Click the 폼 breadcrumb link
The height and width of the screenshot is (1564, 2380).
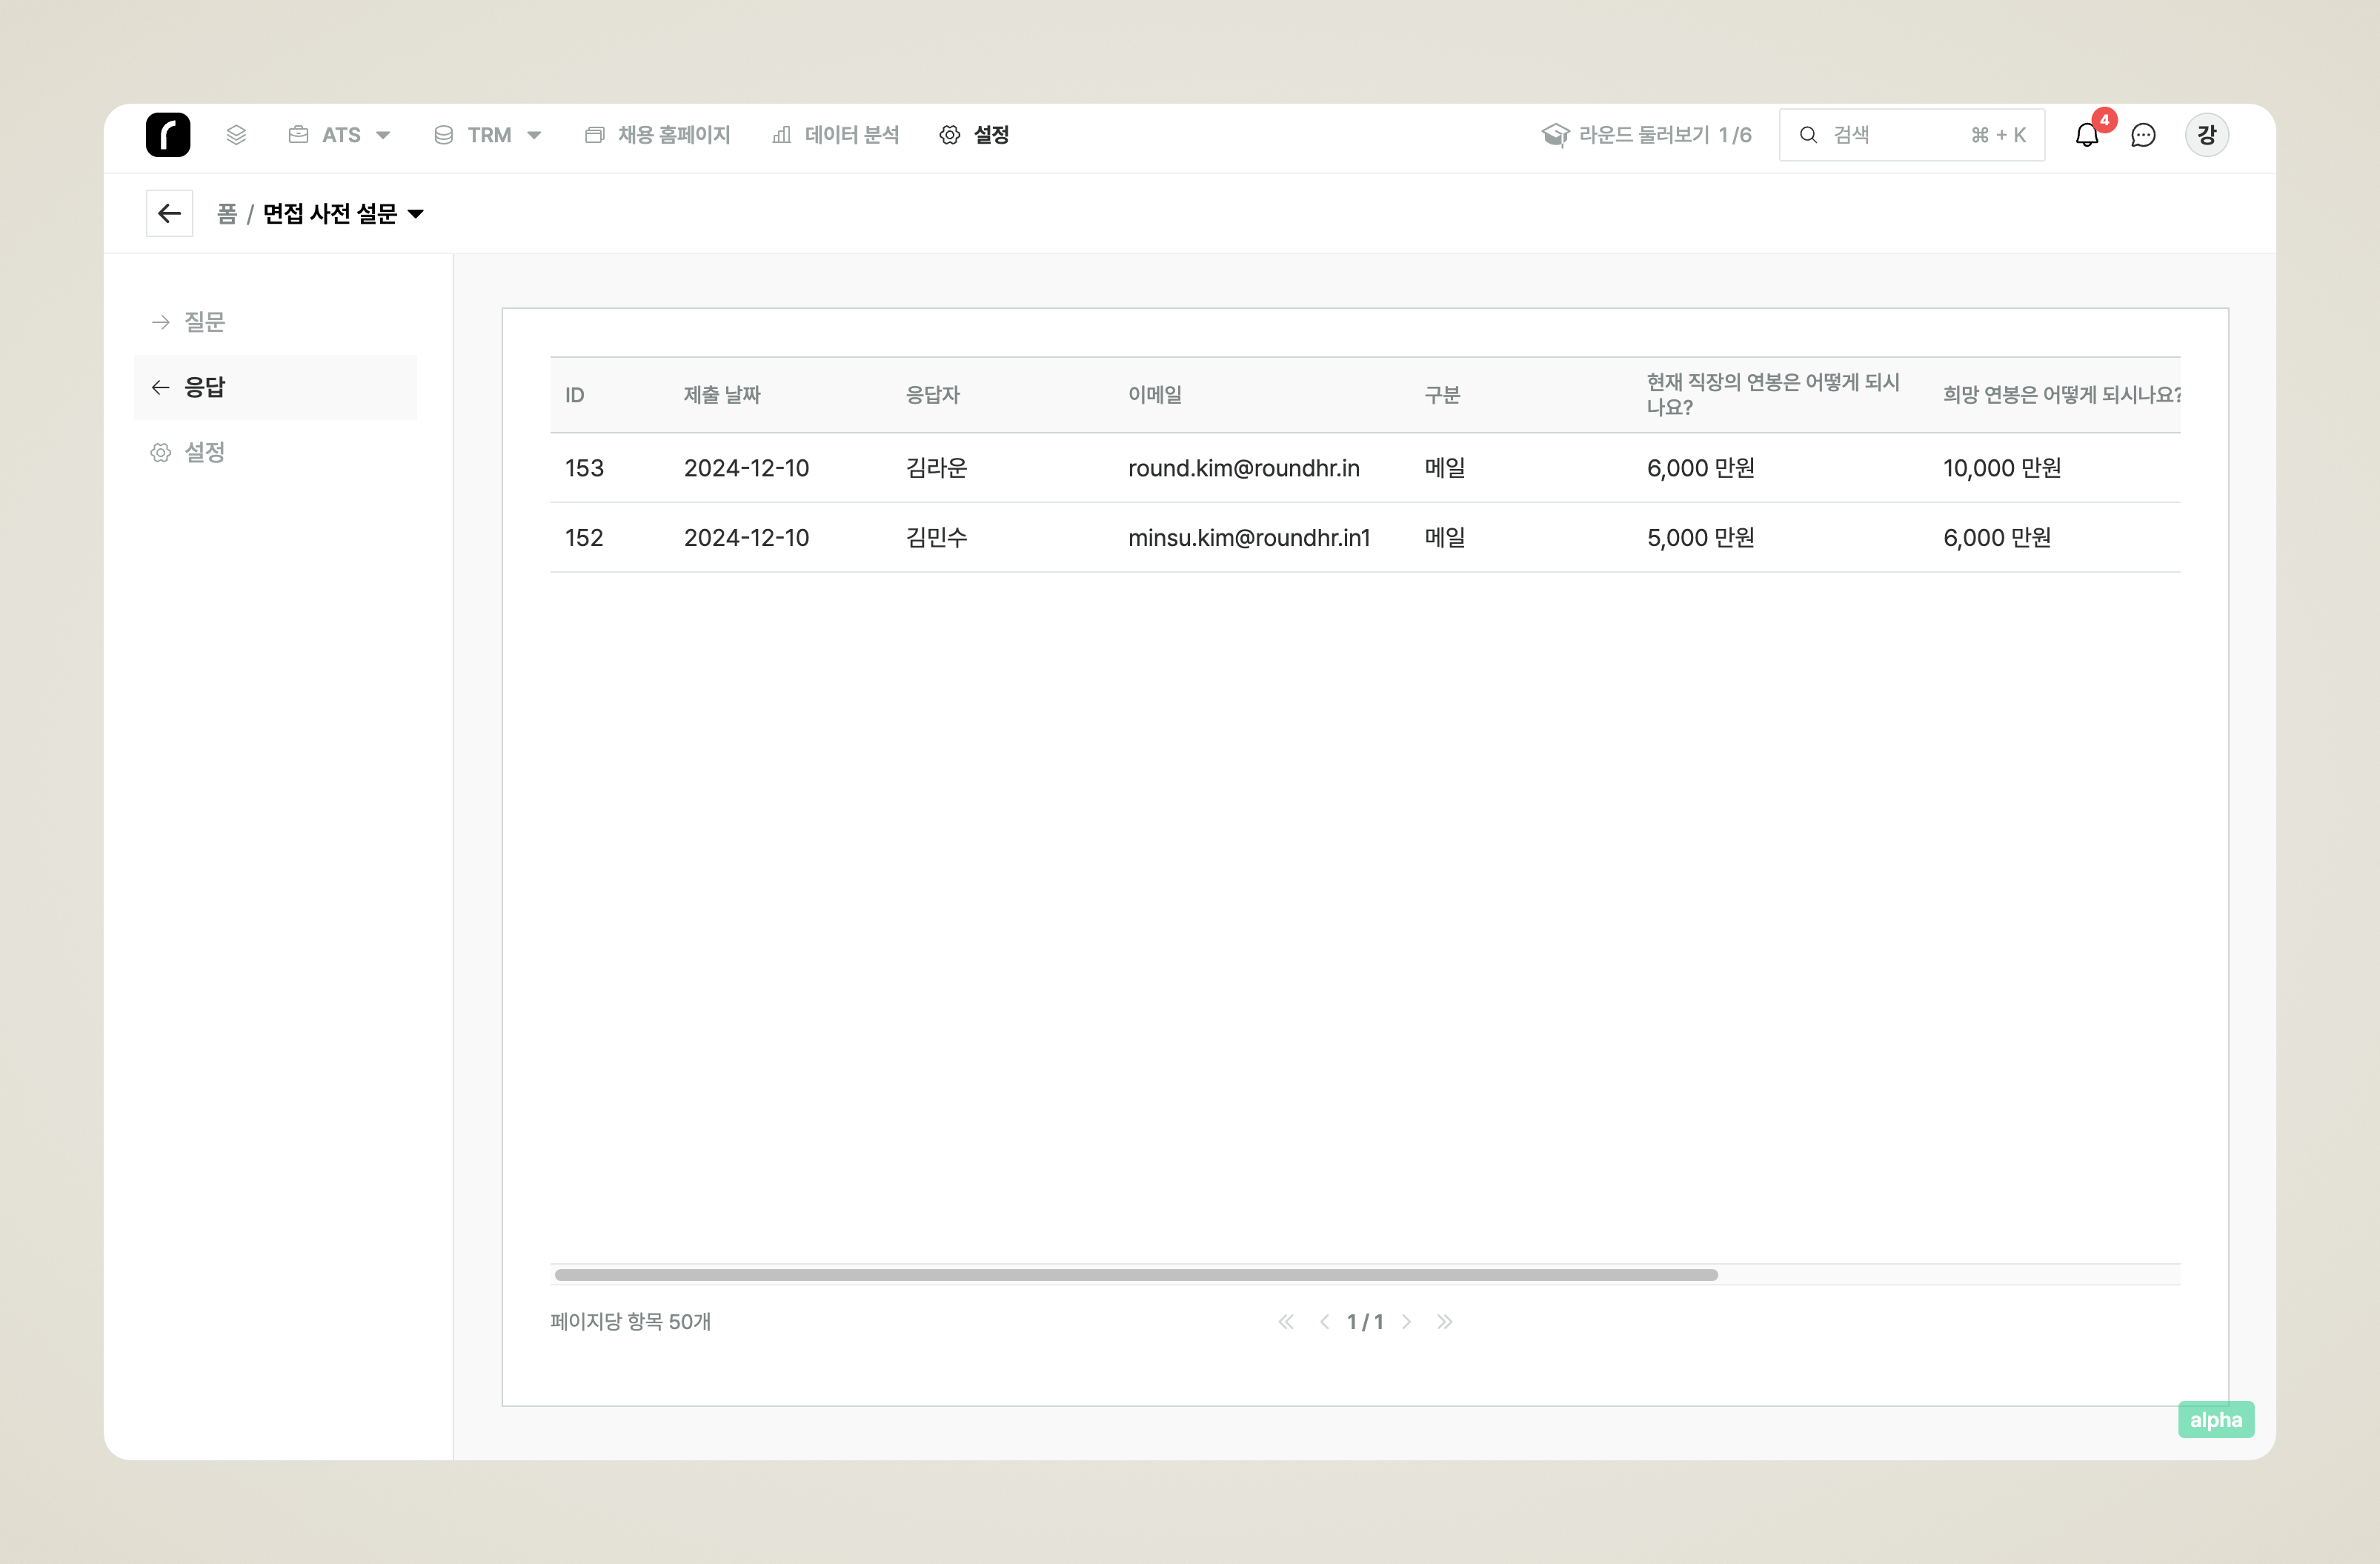click(227, 213)
